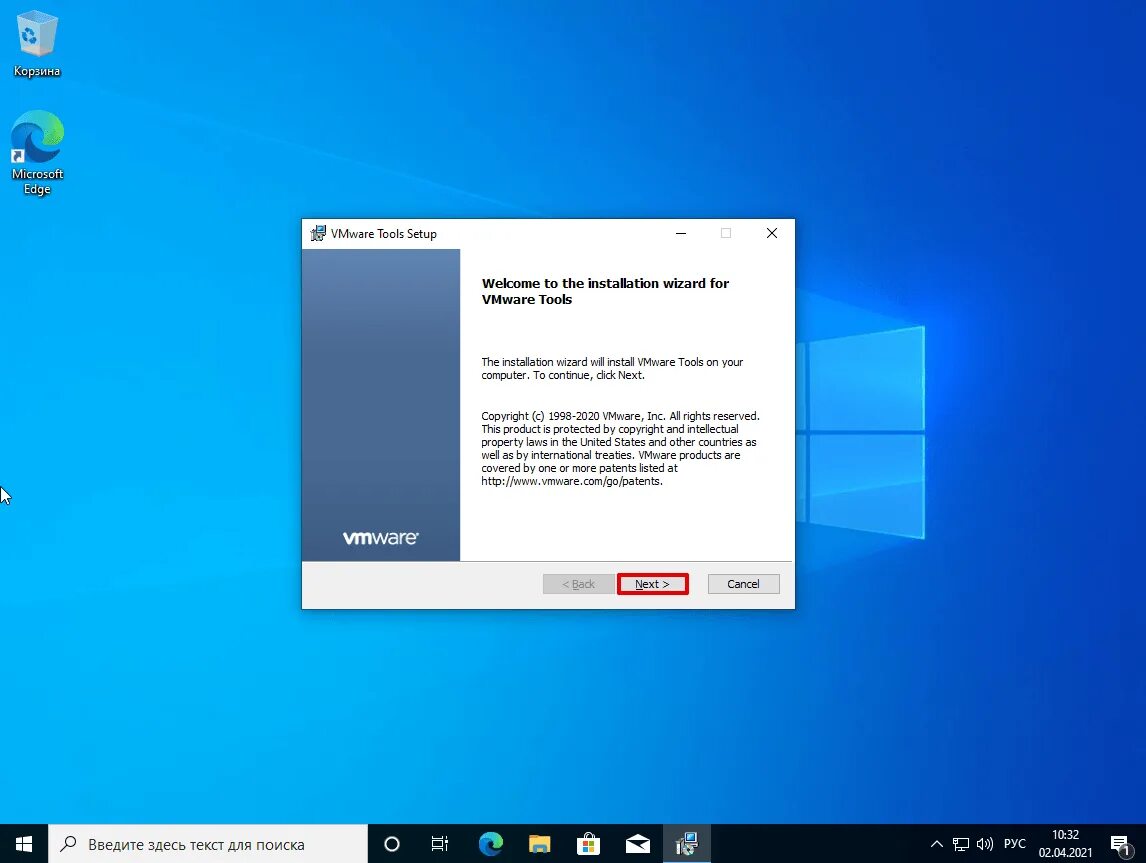Open File Explorer from the taskbar

click(539, 844)
